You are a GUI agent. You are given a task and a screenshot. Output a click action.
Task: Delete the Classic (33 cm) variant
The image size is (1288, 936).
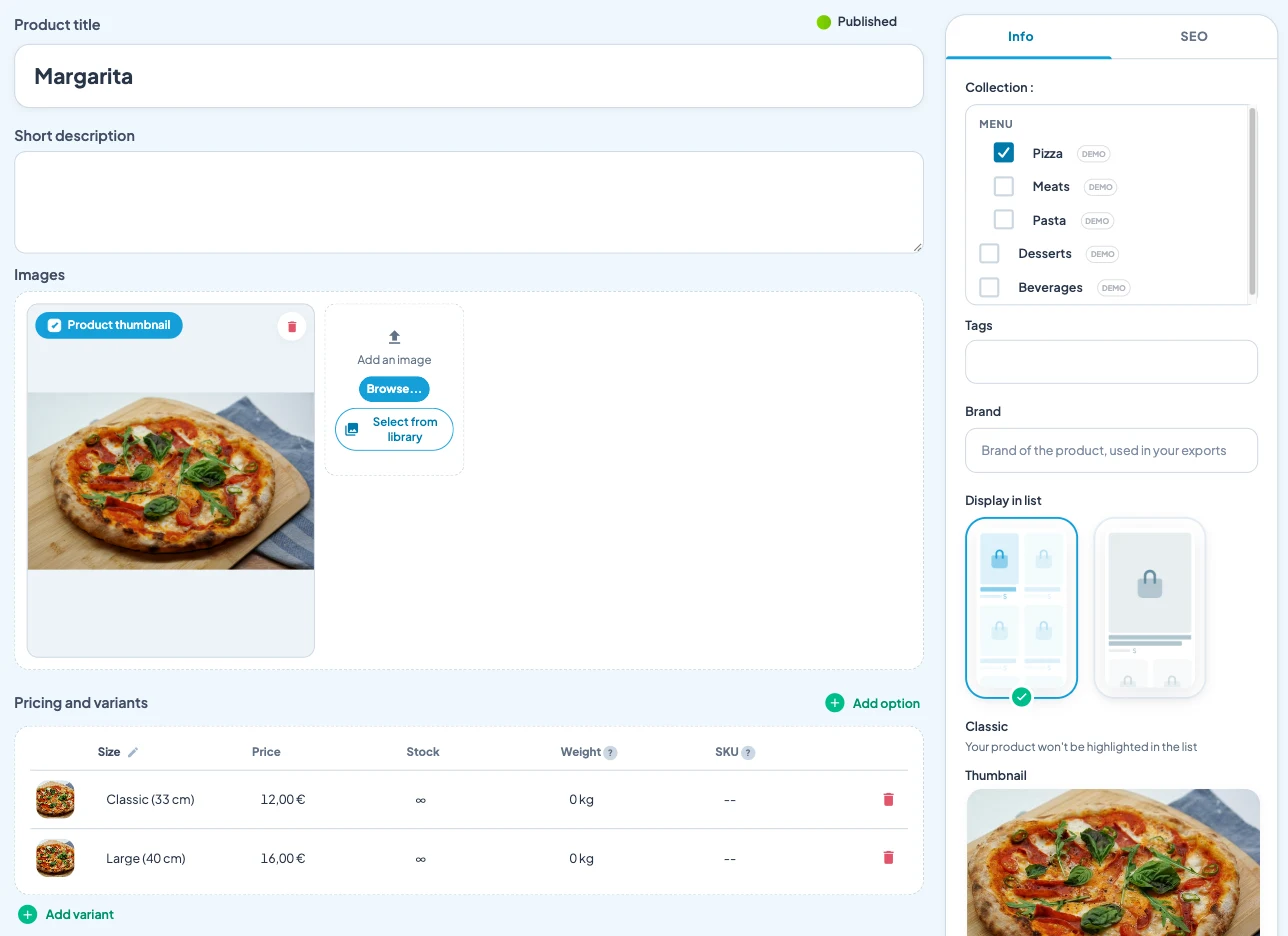tap(888, 799)
